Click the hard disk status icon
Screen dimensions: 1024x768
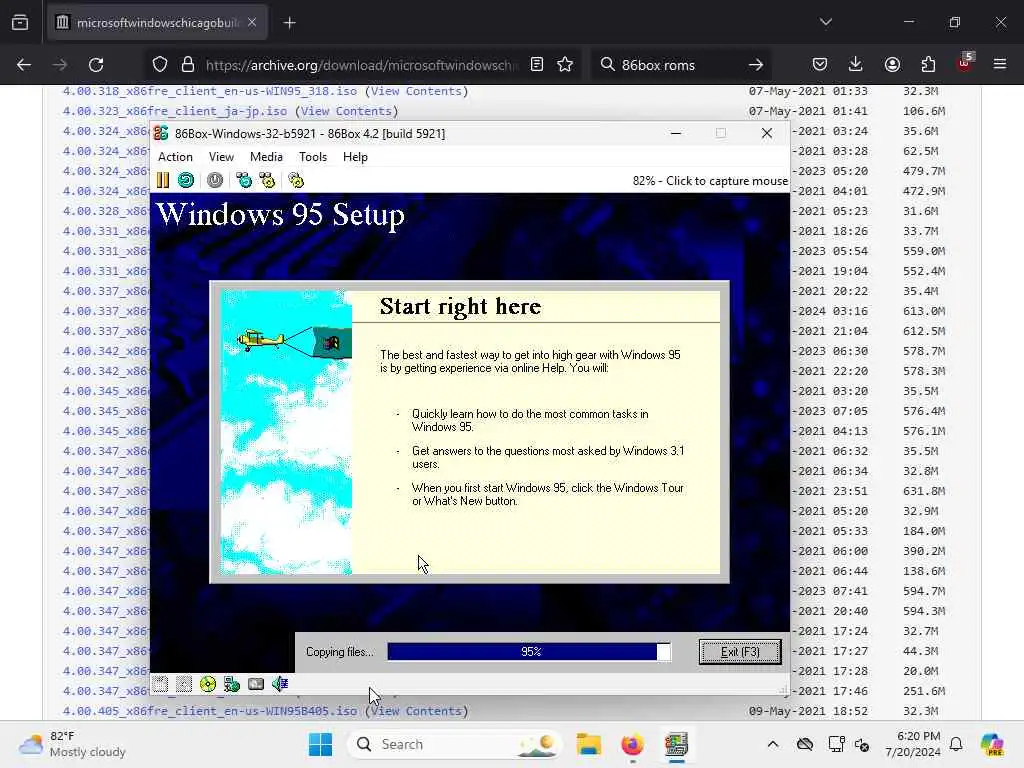click(x=256, y=684)
